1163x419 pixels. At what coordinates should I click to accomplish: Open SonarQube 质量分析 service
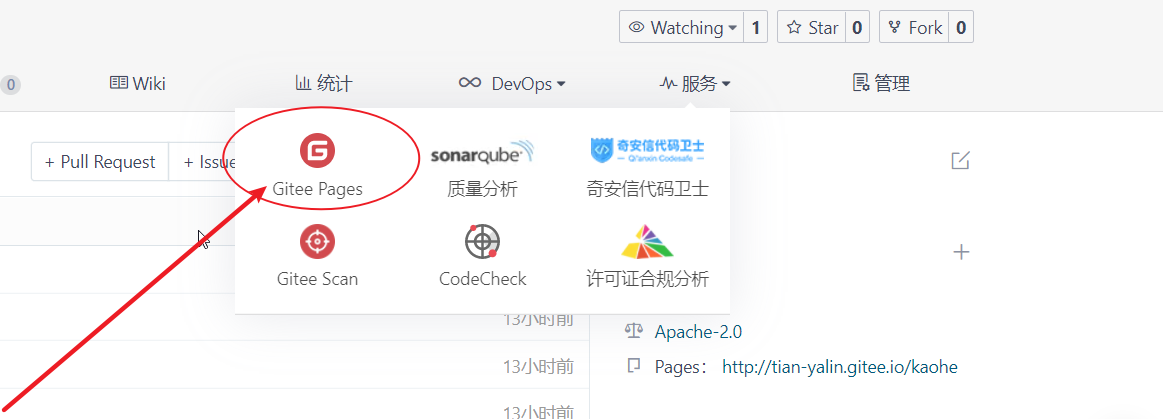point(482,168)
